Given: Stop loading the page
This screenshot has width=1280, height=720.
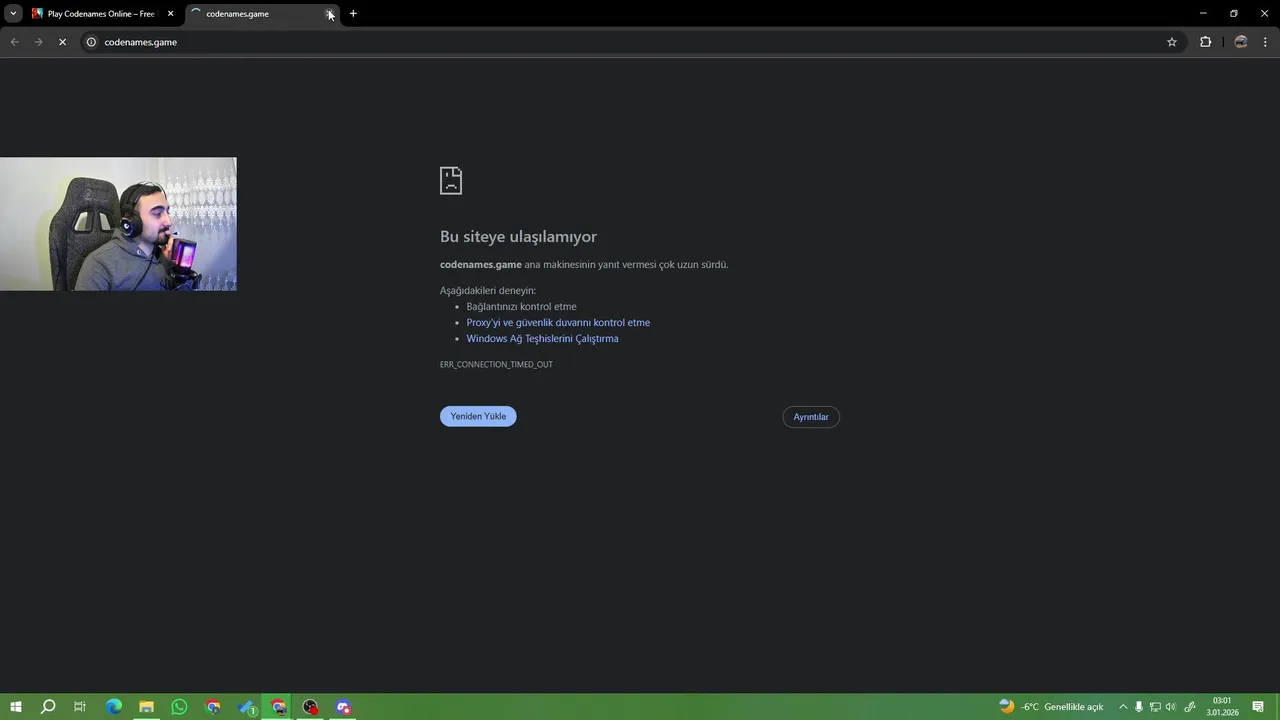Looking at the screenshot, I should click(62, 42).
